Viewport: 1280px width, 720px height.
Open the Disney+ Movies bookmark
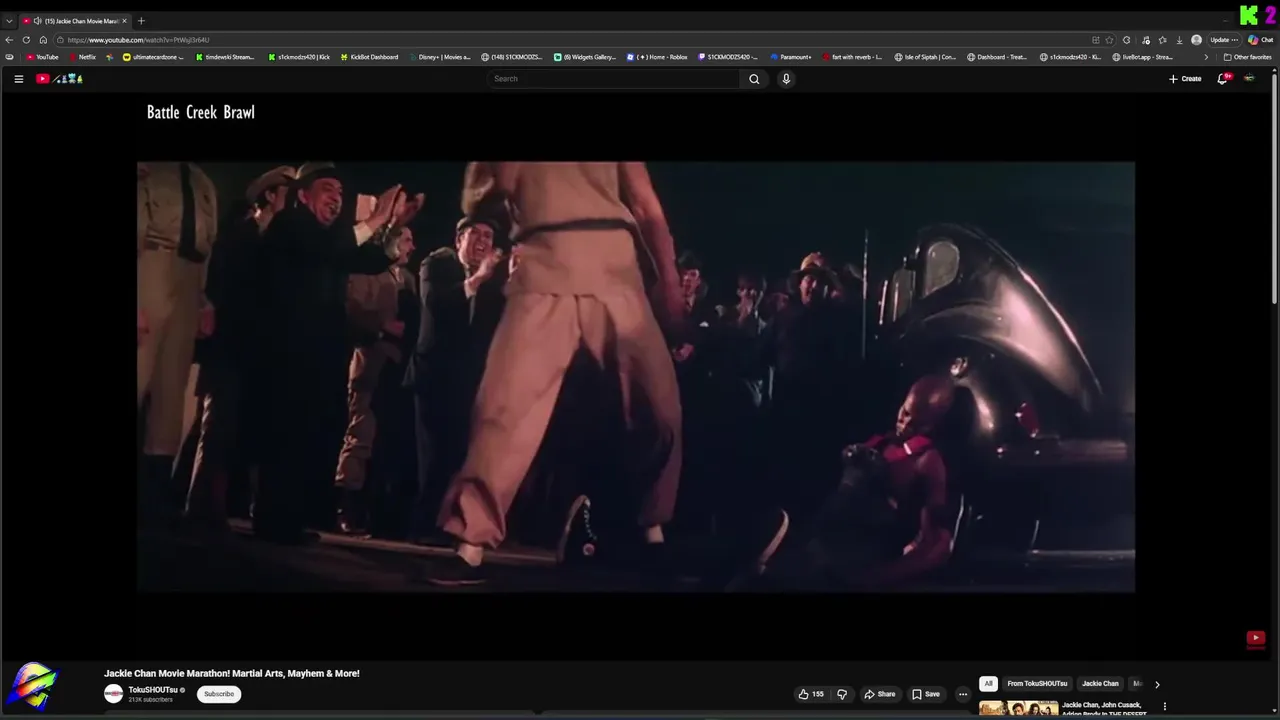tap(439, 57)
